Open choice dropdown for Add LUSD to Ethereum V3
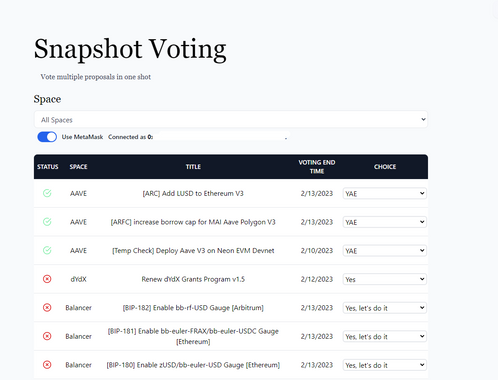Viewport: 498px width, 380px height. point(385,193)
